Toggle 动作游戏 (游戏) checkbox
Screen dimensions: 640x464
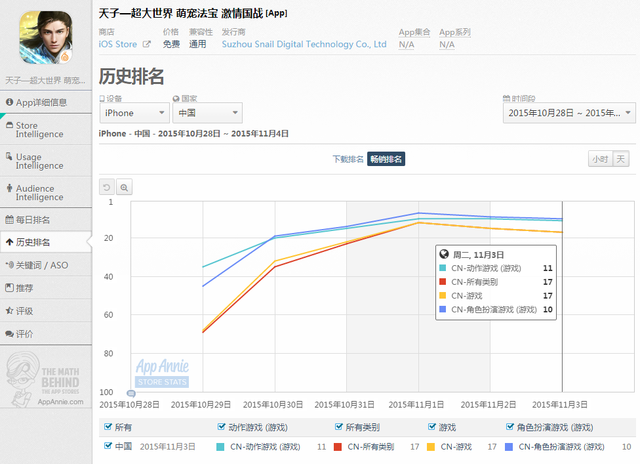point(221,427)
